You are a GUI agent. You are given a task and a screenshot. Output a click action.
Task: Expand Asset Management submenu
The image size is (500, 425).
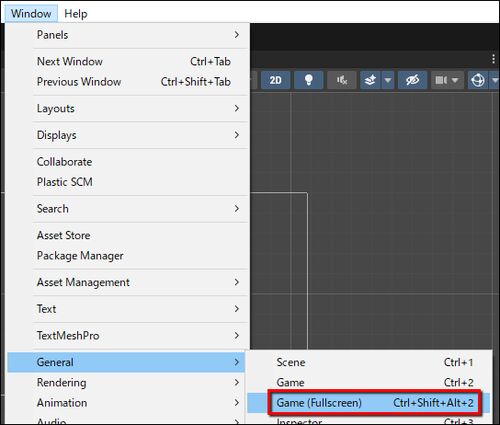coord(128,283)
